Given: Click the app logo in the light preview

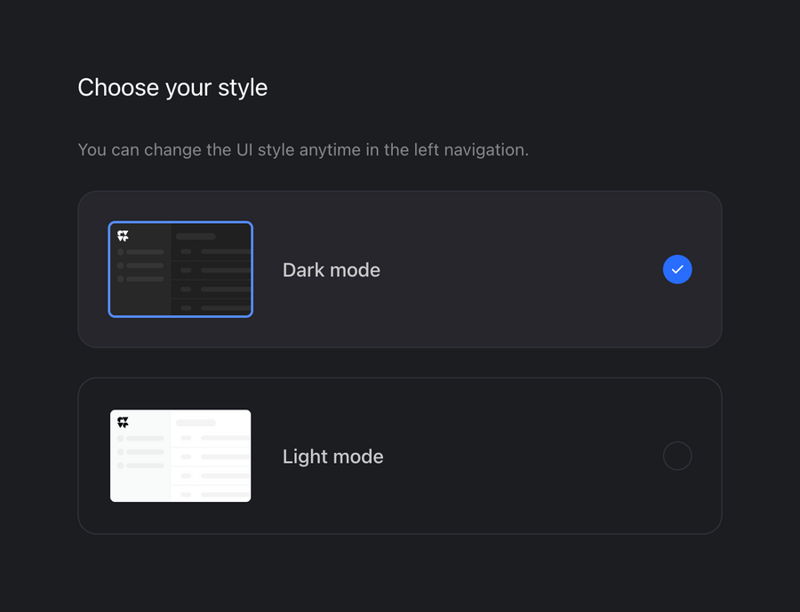Looking at the screenshot, I should tap(122, 421).
